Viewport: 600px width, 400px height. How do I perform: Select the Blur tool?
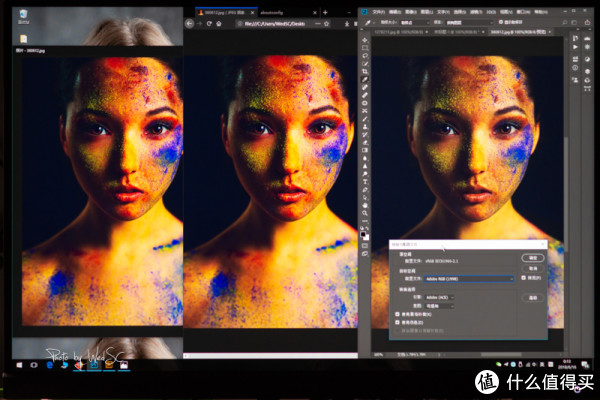tap(365, 158)
